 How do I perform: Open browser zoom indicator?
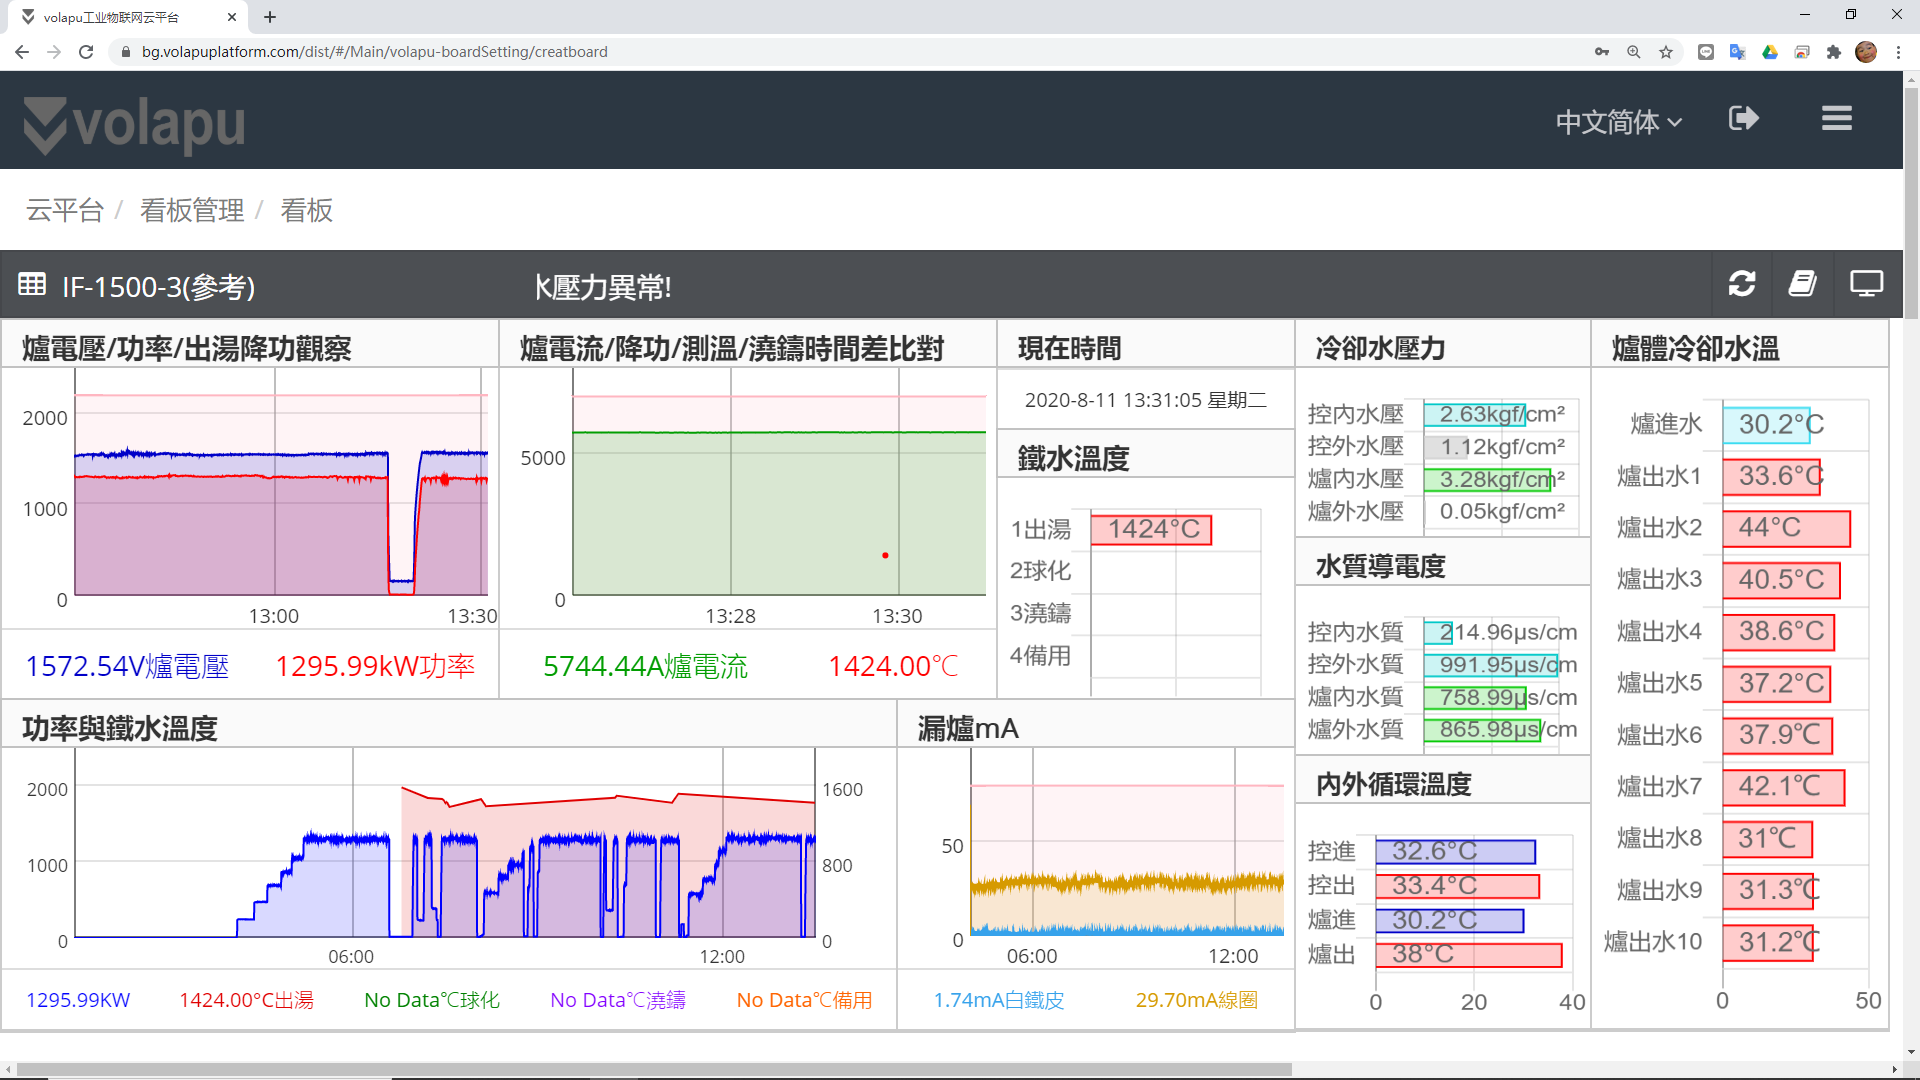pos(1634,52)
